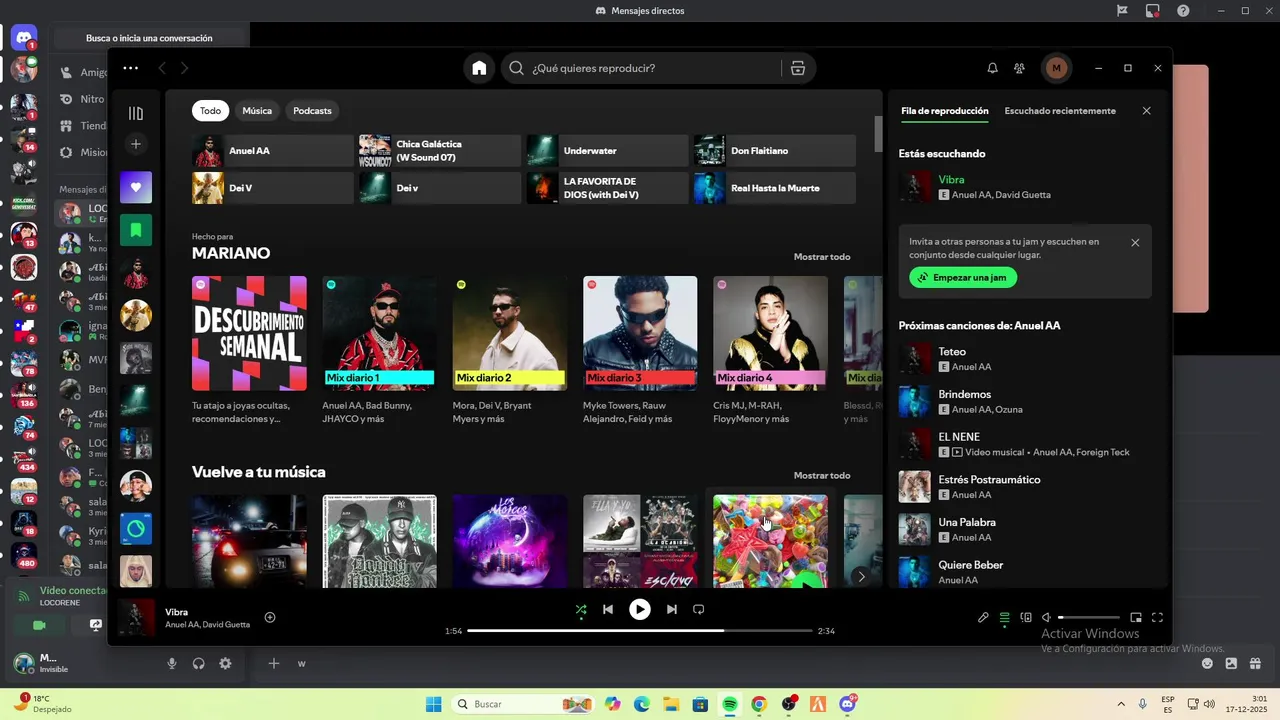The image size is (1280, 720).
Task: Open Real Hasta la Muerte tile
Action: point(774,188)
